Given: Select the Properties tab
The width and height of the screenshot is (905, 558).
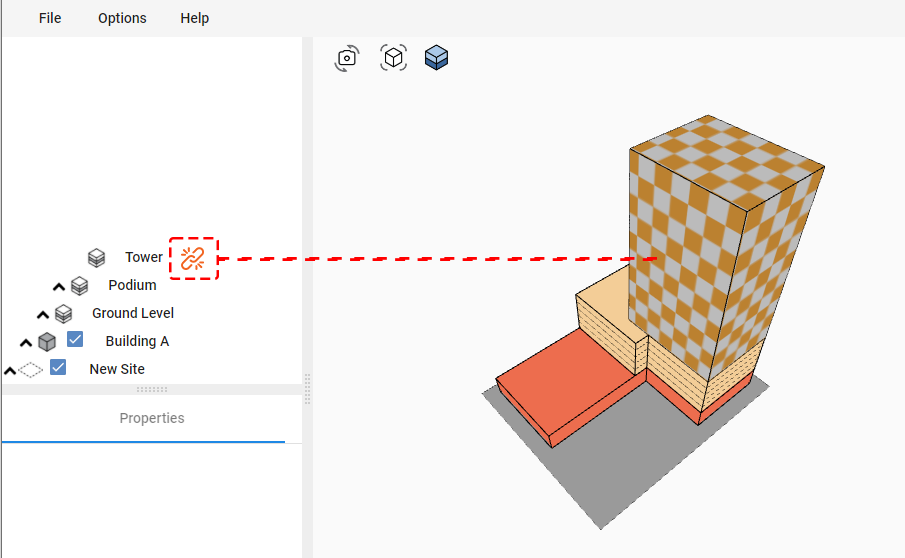Looking at the screenshot, I should [152, 418].
